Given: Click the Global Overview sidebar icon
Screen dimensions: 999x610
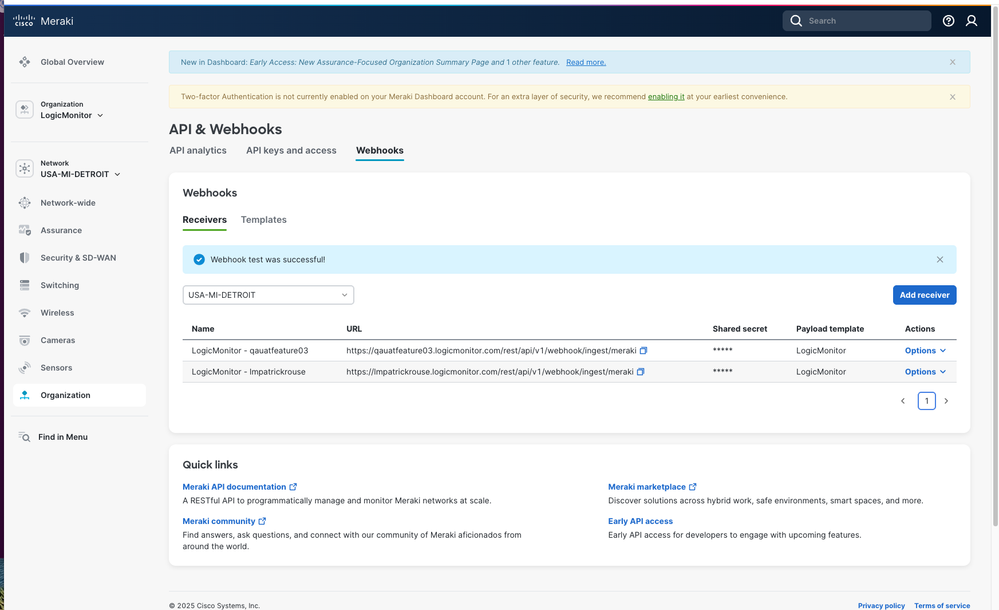Looking at the screenshot, I should pos(24,62).
